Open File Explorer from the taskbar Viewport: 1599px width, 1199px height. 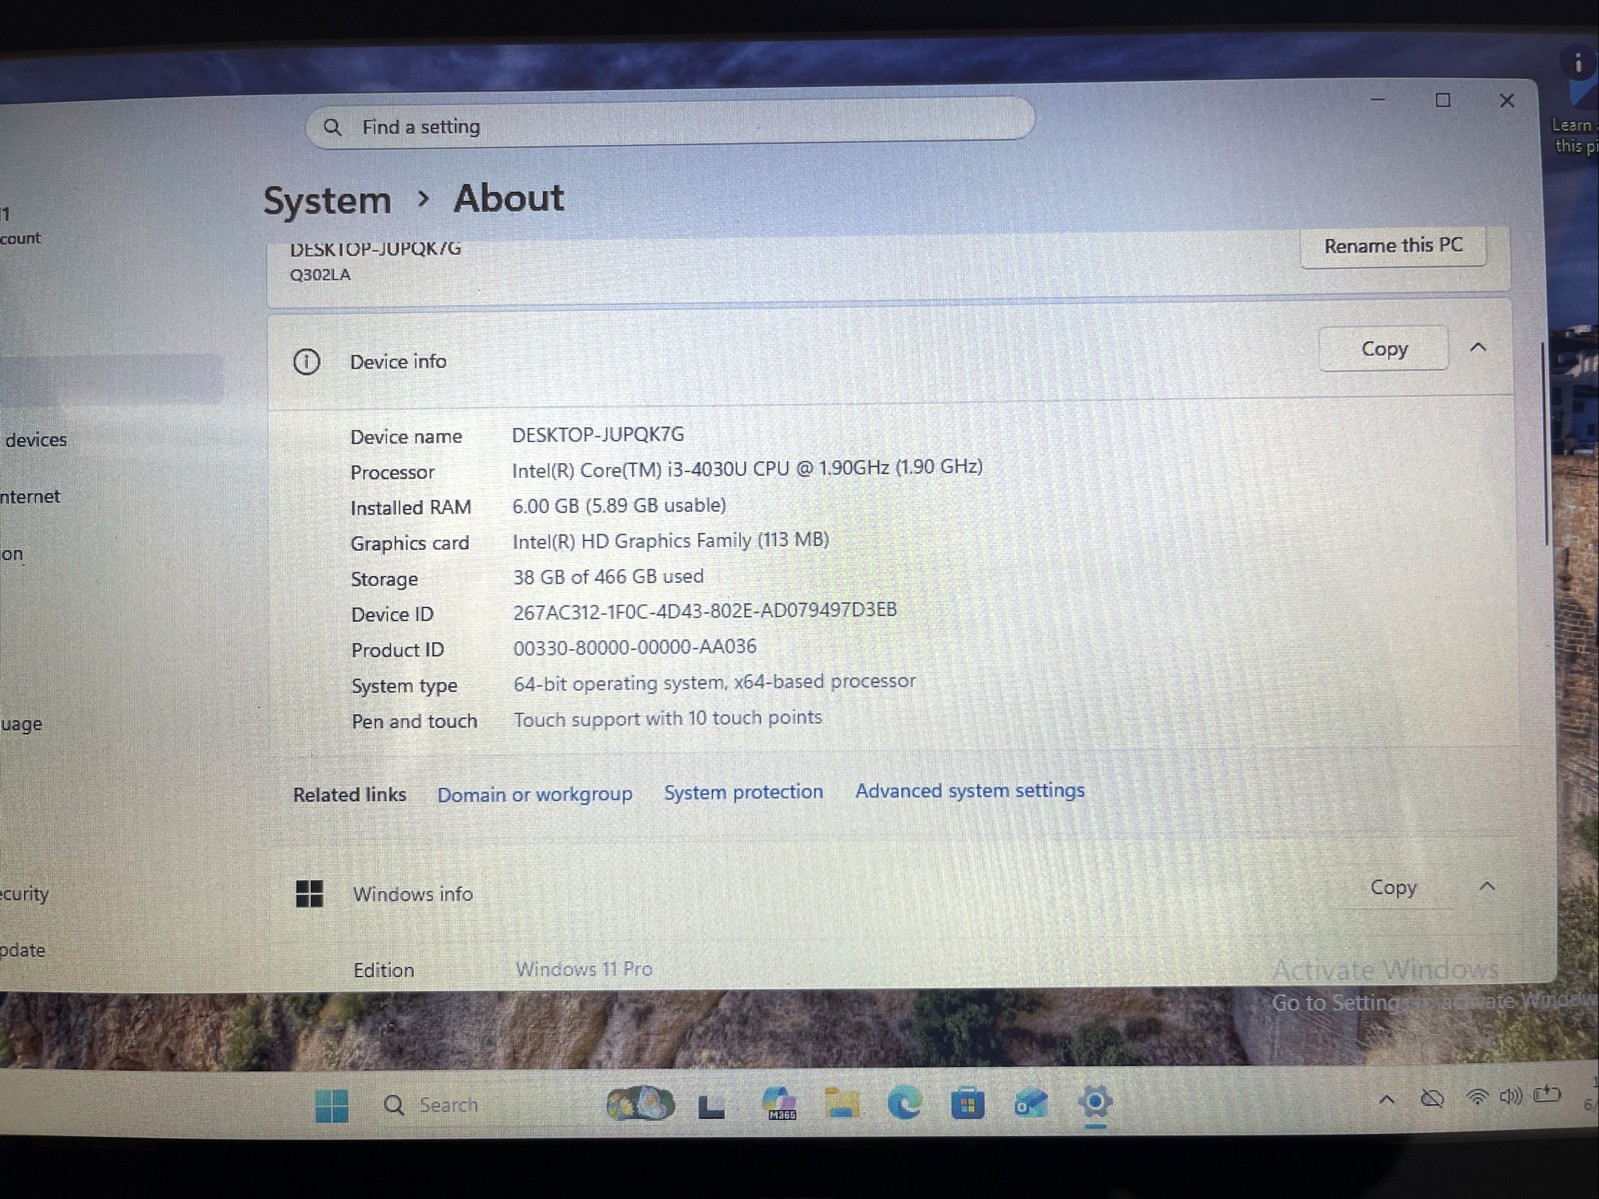(x=842, y=1103)
